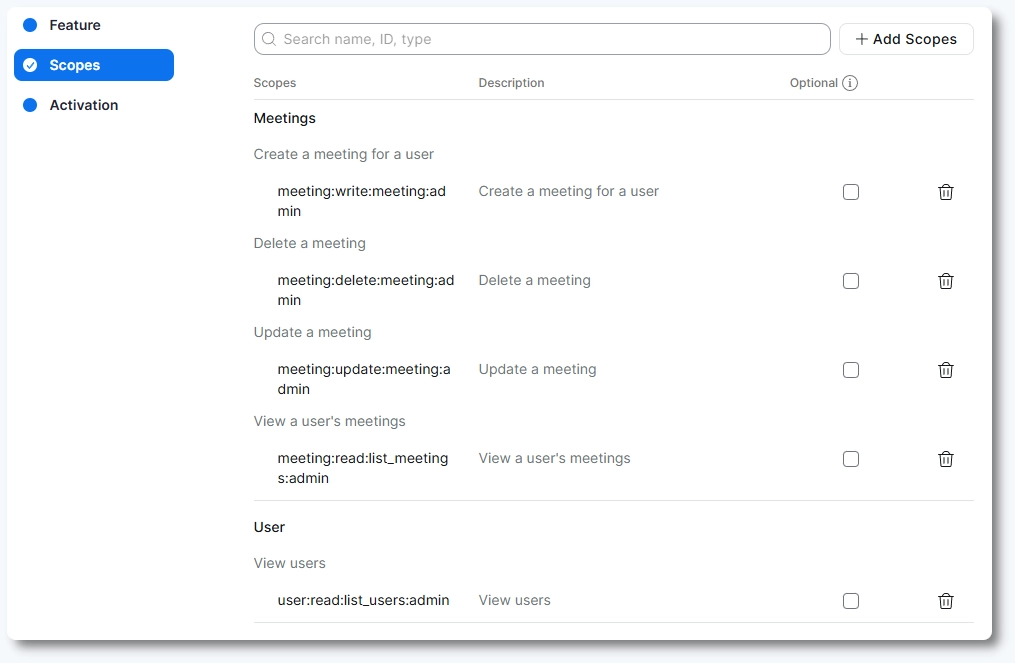Delete the meeting:write:meeting:admin scope via trash icon
Image resolution: width=1015 pixels, height=663 pixels.
[945, 192]
